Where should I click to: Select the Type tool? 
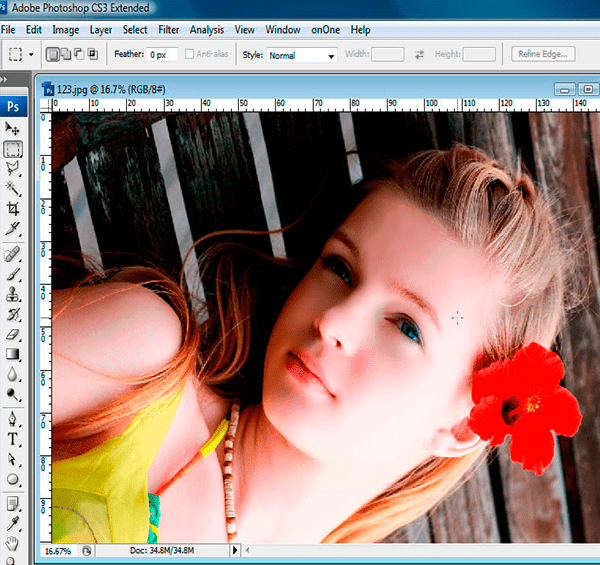click(x=12, y=439)
